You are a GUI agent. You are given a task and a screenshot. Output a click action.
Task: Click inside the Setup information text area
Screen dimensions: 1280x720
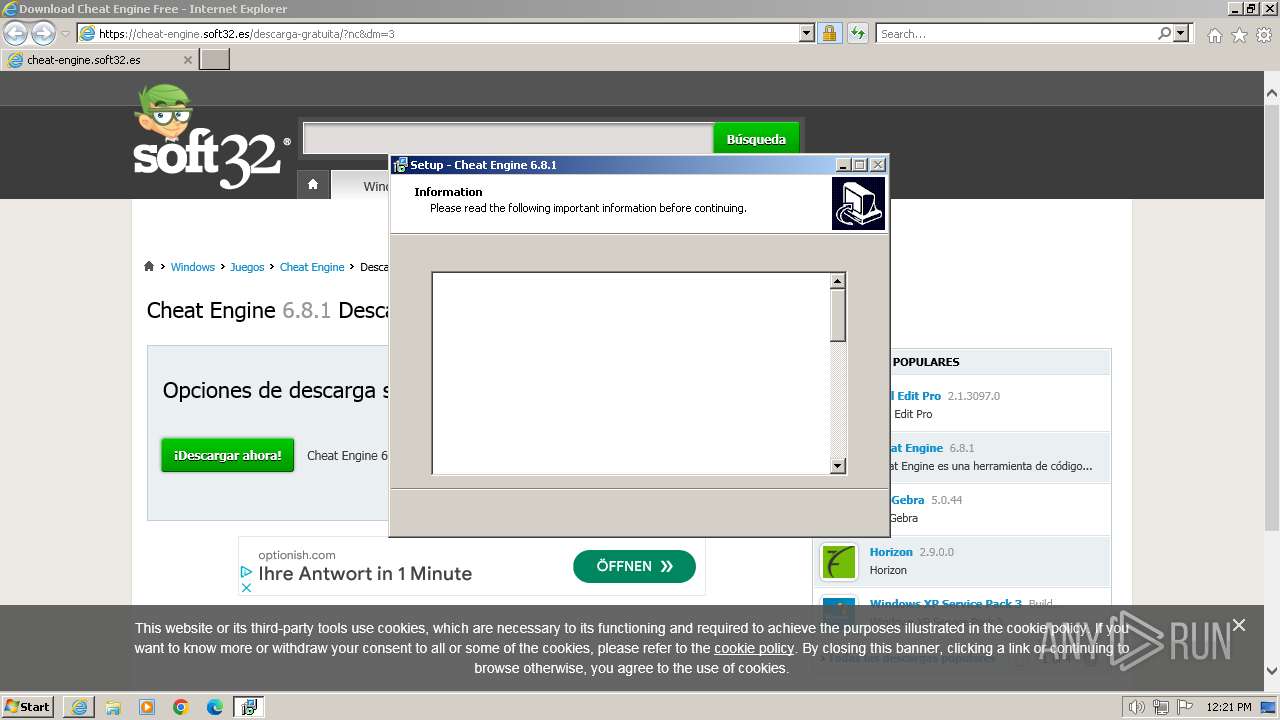[x=631, y=373]
